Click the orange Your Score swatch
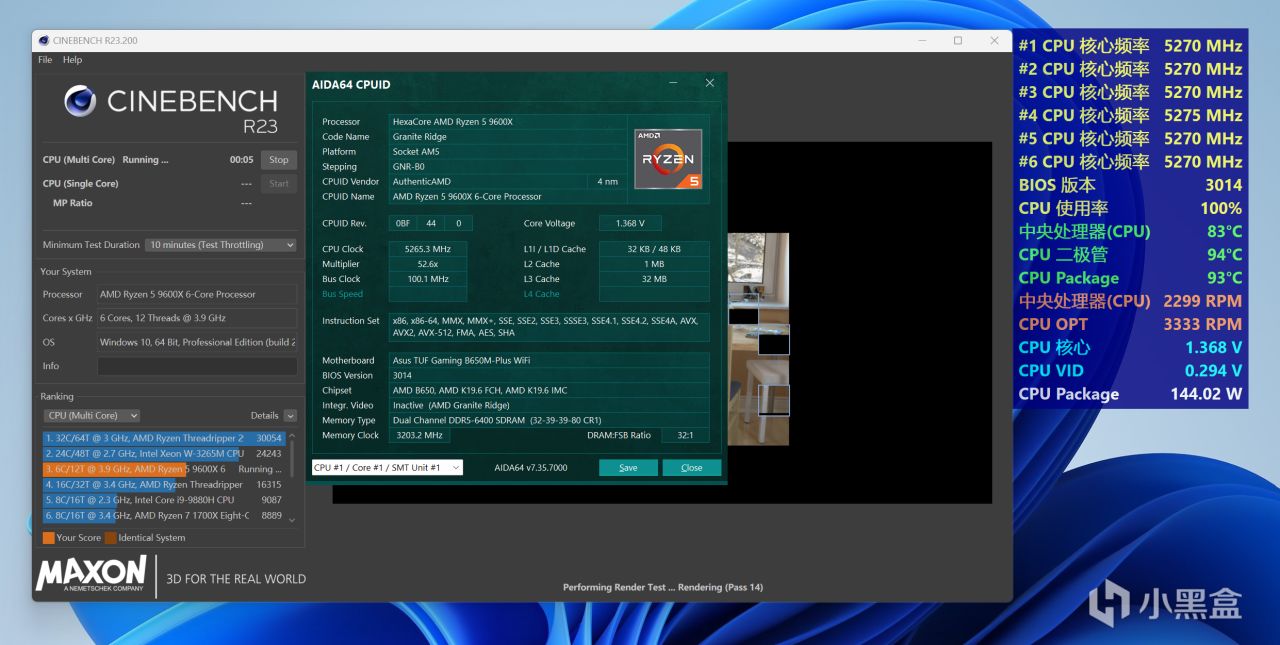 click(x=48, y=538)
